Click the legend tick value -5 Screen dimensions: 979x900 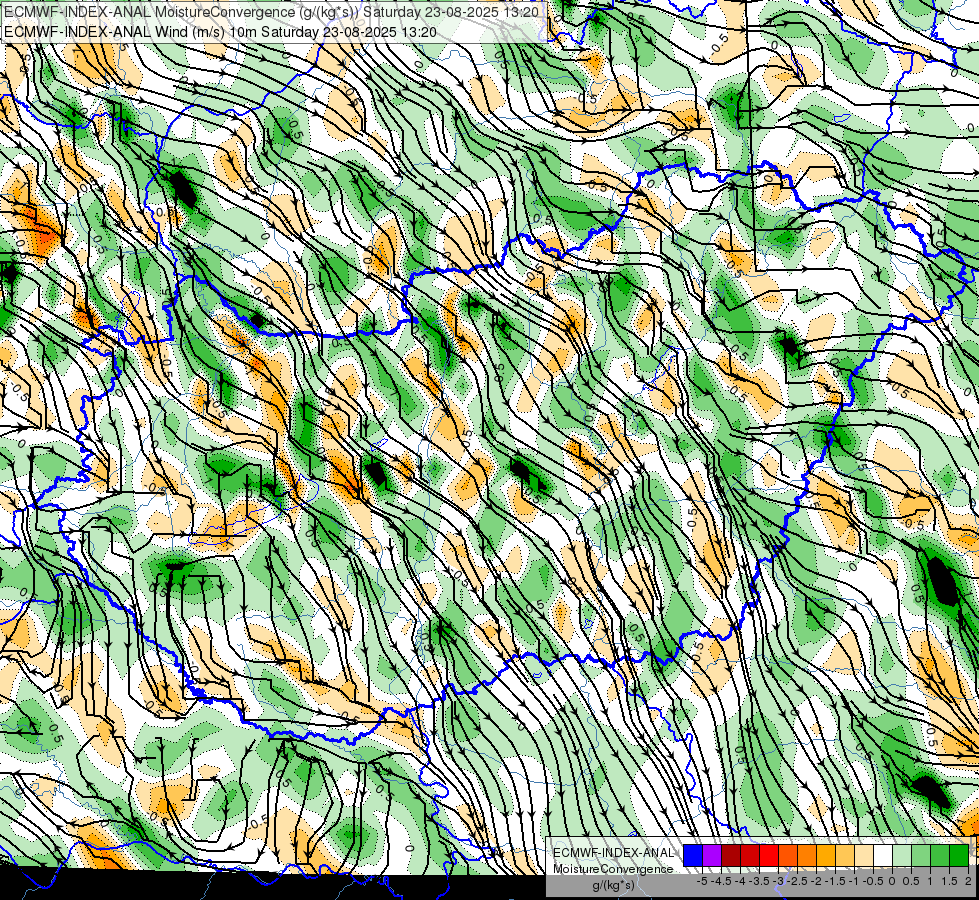[x=702, y=881]
